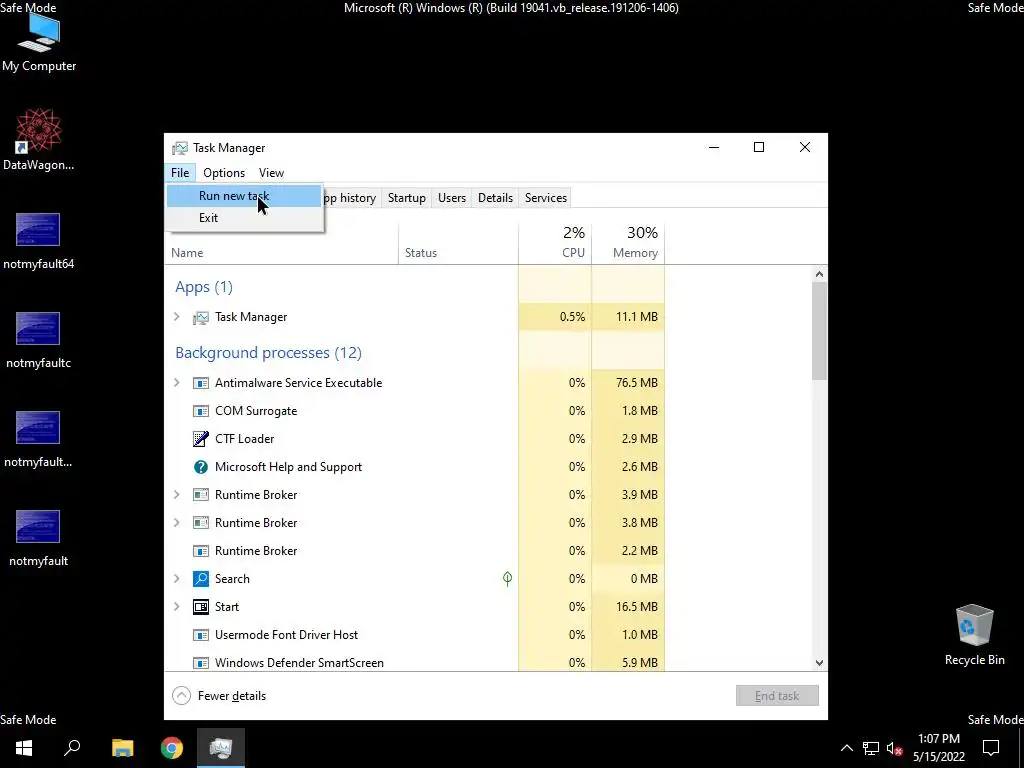Launch Google Chrome from taskbar
The image size is (1024, 768).
[172, 748]
